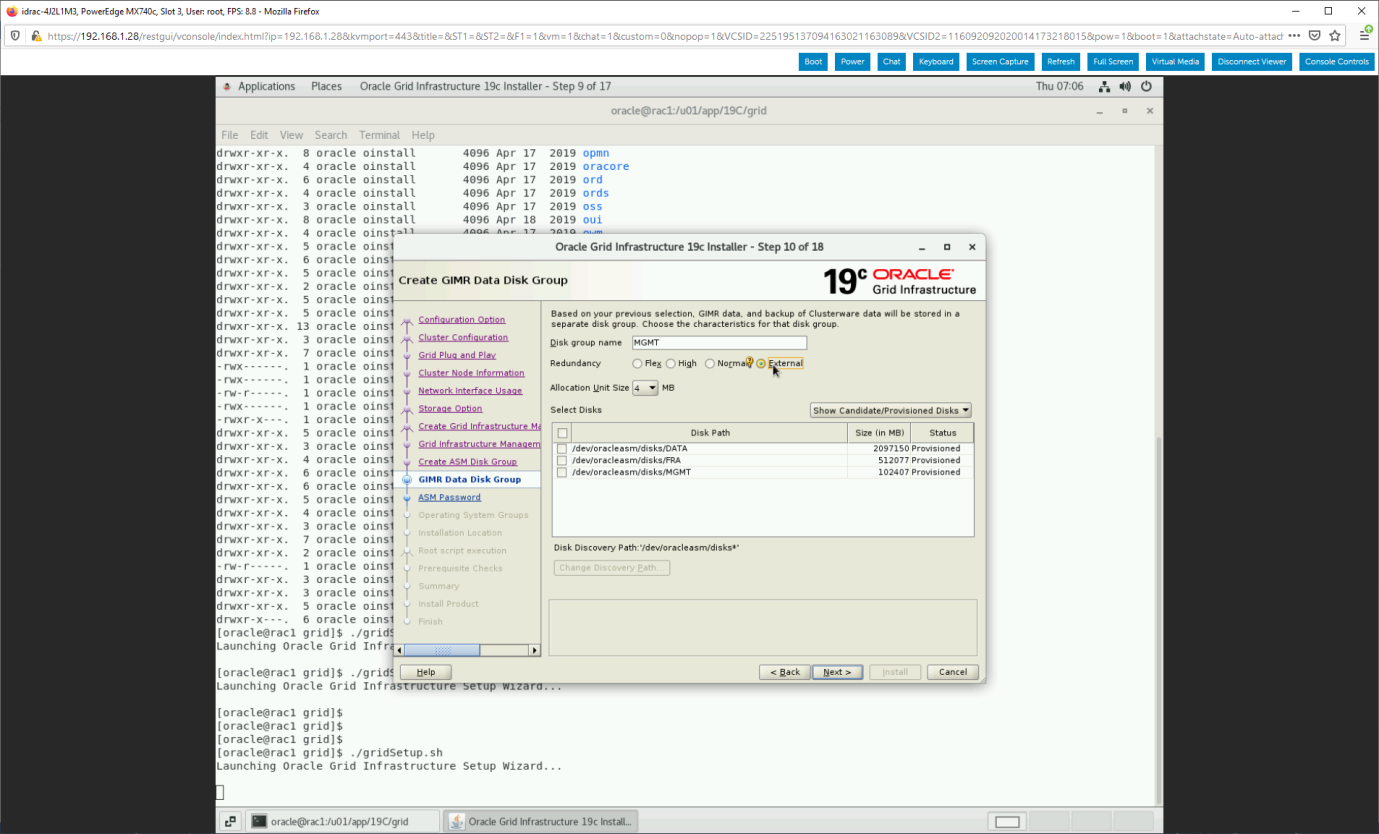Toggle the select-all disks header checkbox

point(563,433)
